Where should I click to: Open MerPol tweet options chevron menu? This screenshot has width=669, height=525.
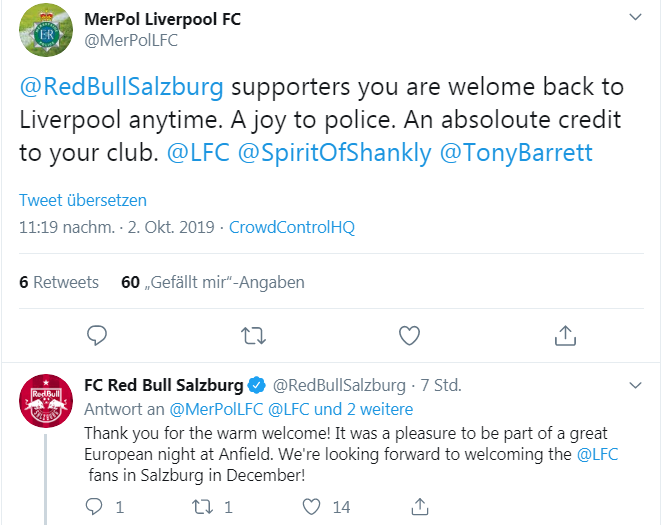(636, 17)
